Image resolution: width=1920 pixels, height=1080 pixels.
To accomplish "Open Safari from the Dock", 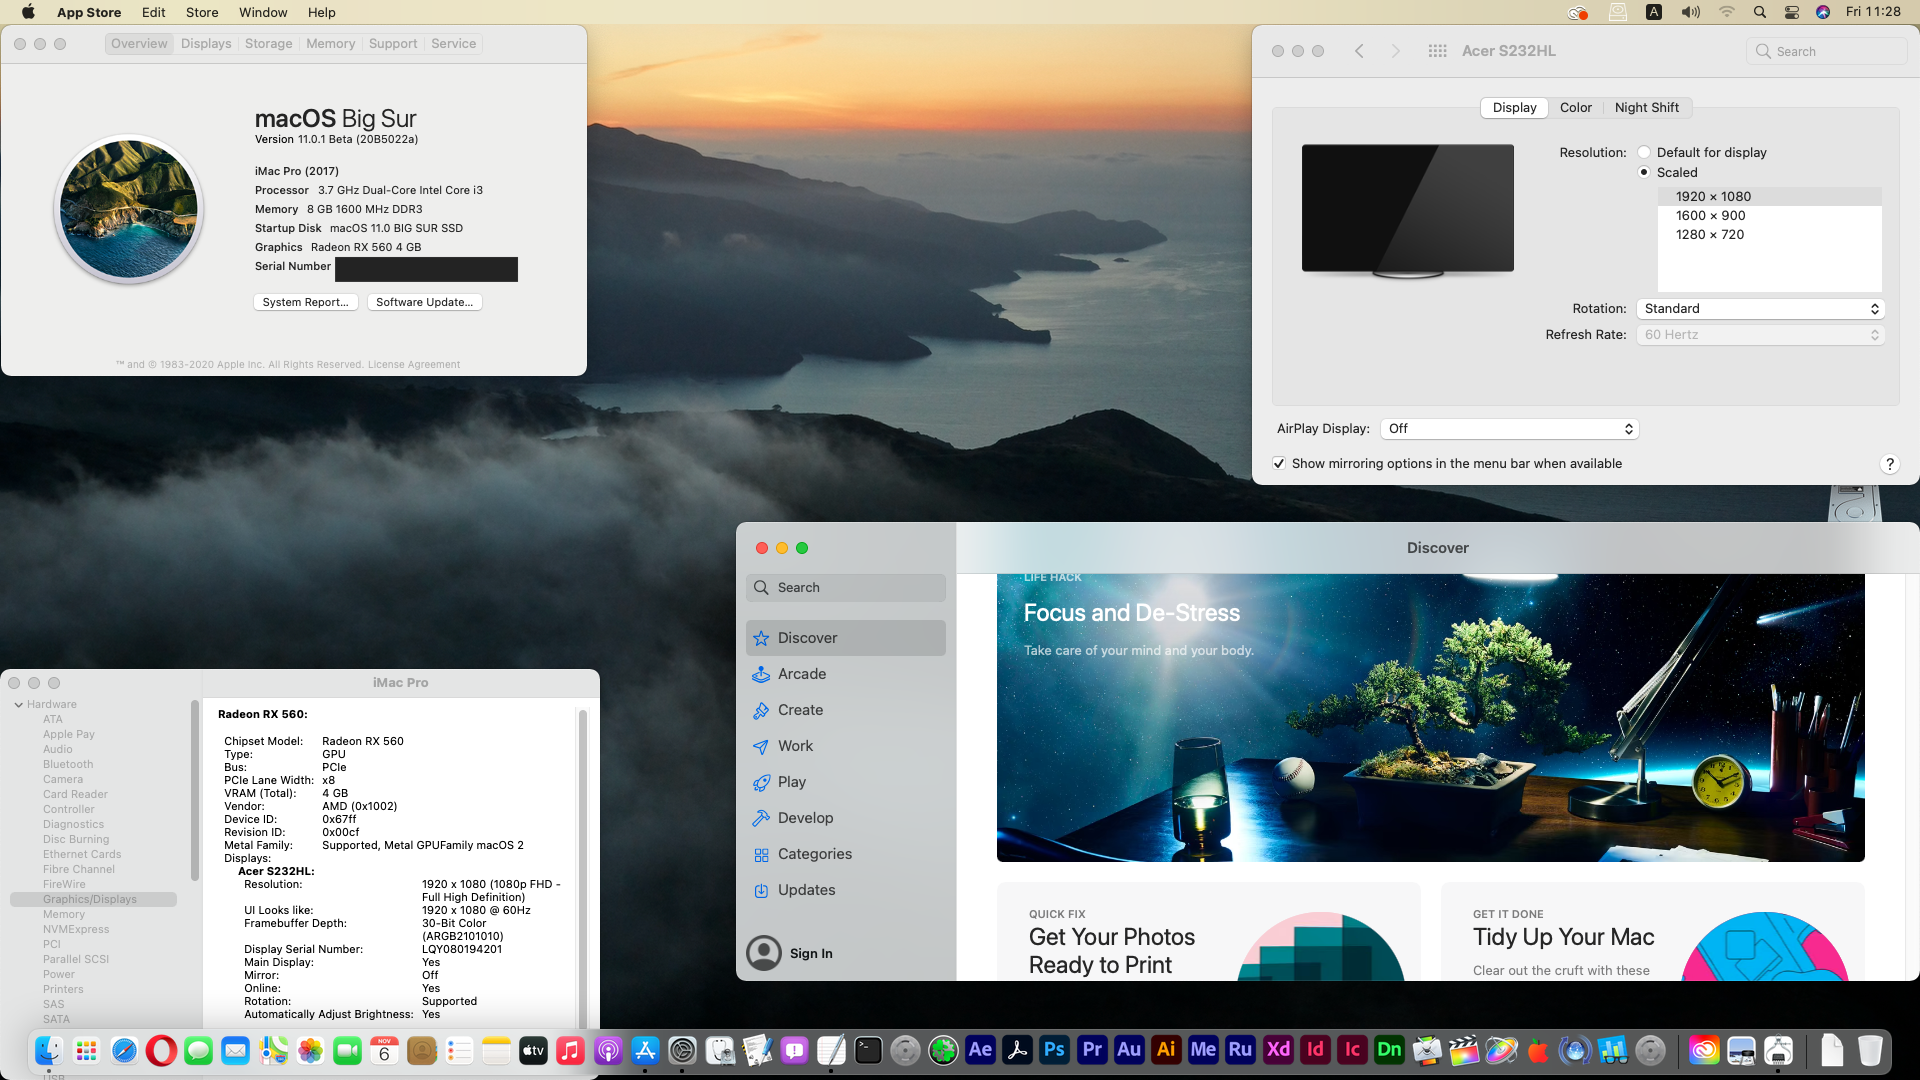I will pyautogui.click(x=124, y=1050).
